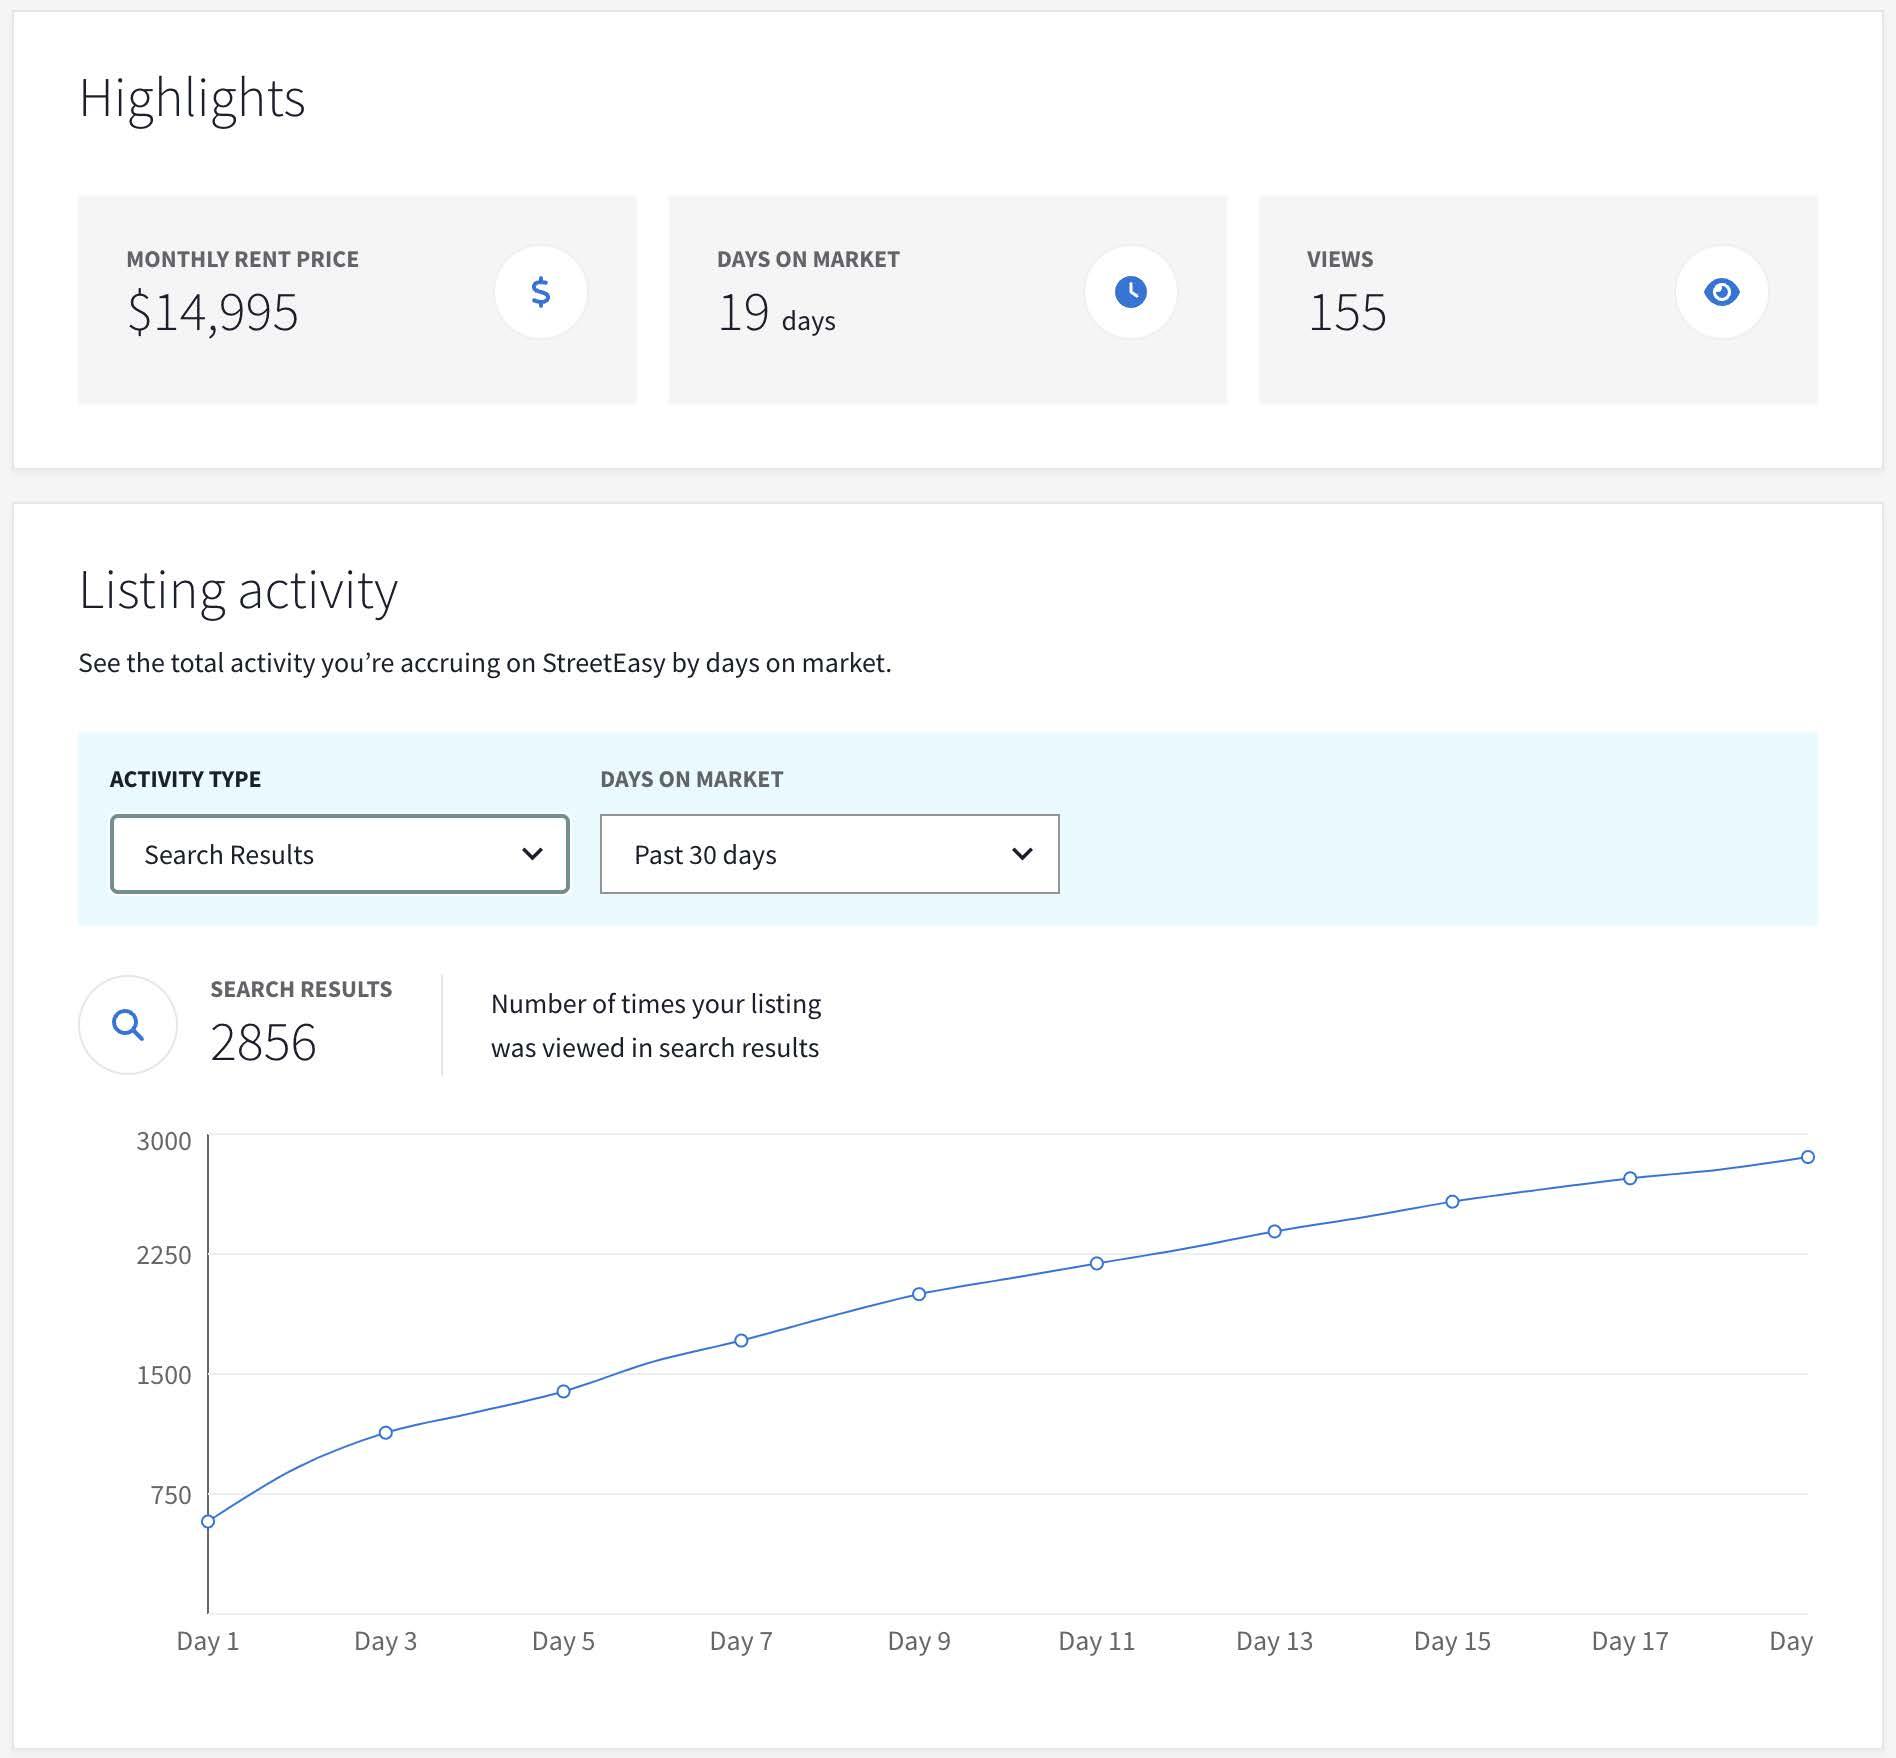Viewport: 1896px width, 1758px height.
Task: Click the chevron arrow beside Search Results
Action: tap(532, 854)
